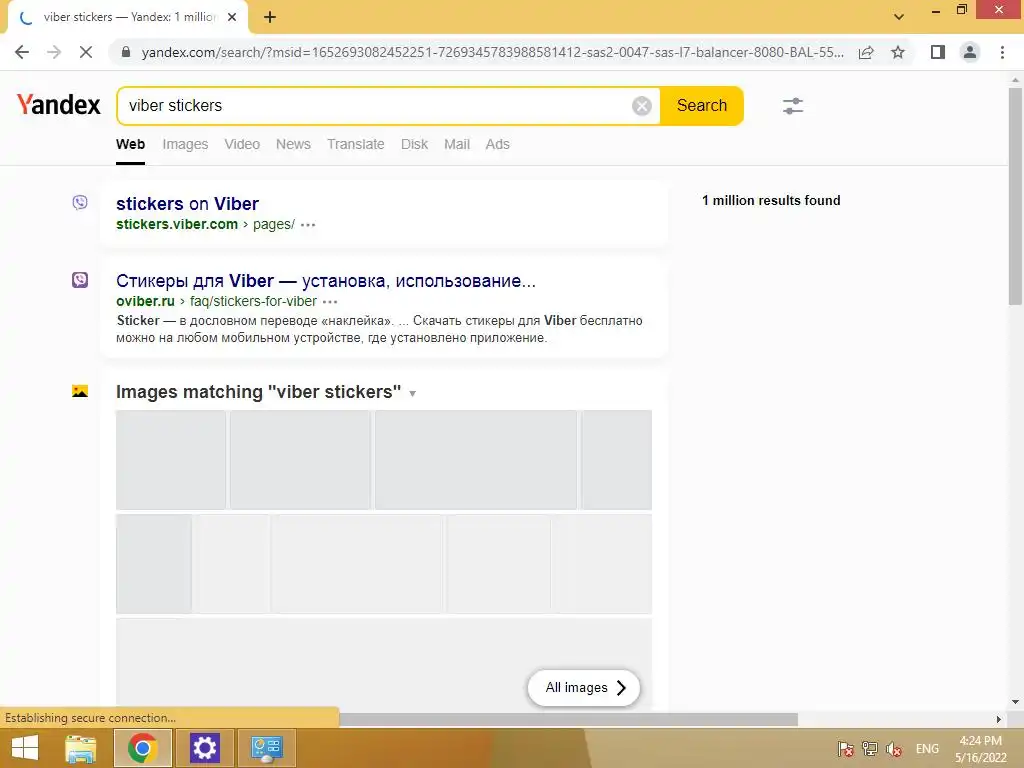
Task: Open the settings gear app in the taskbar
Action: [x=204, y=748]
